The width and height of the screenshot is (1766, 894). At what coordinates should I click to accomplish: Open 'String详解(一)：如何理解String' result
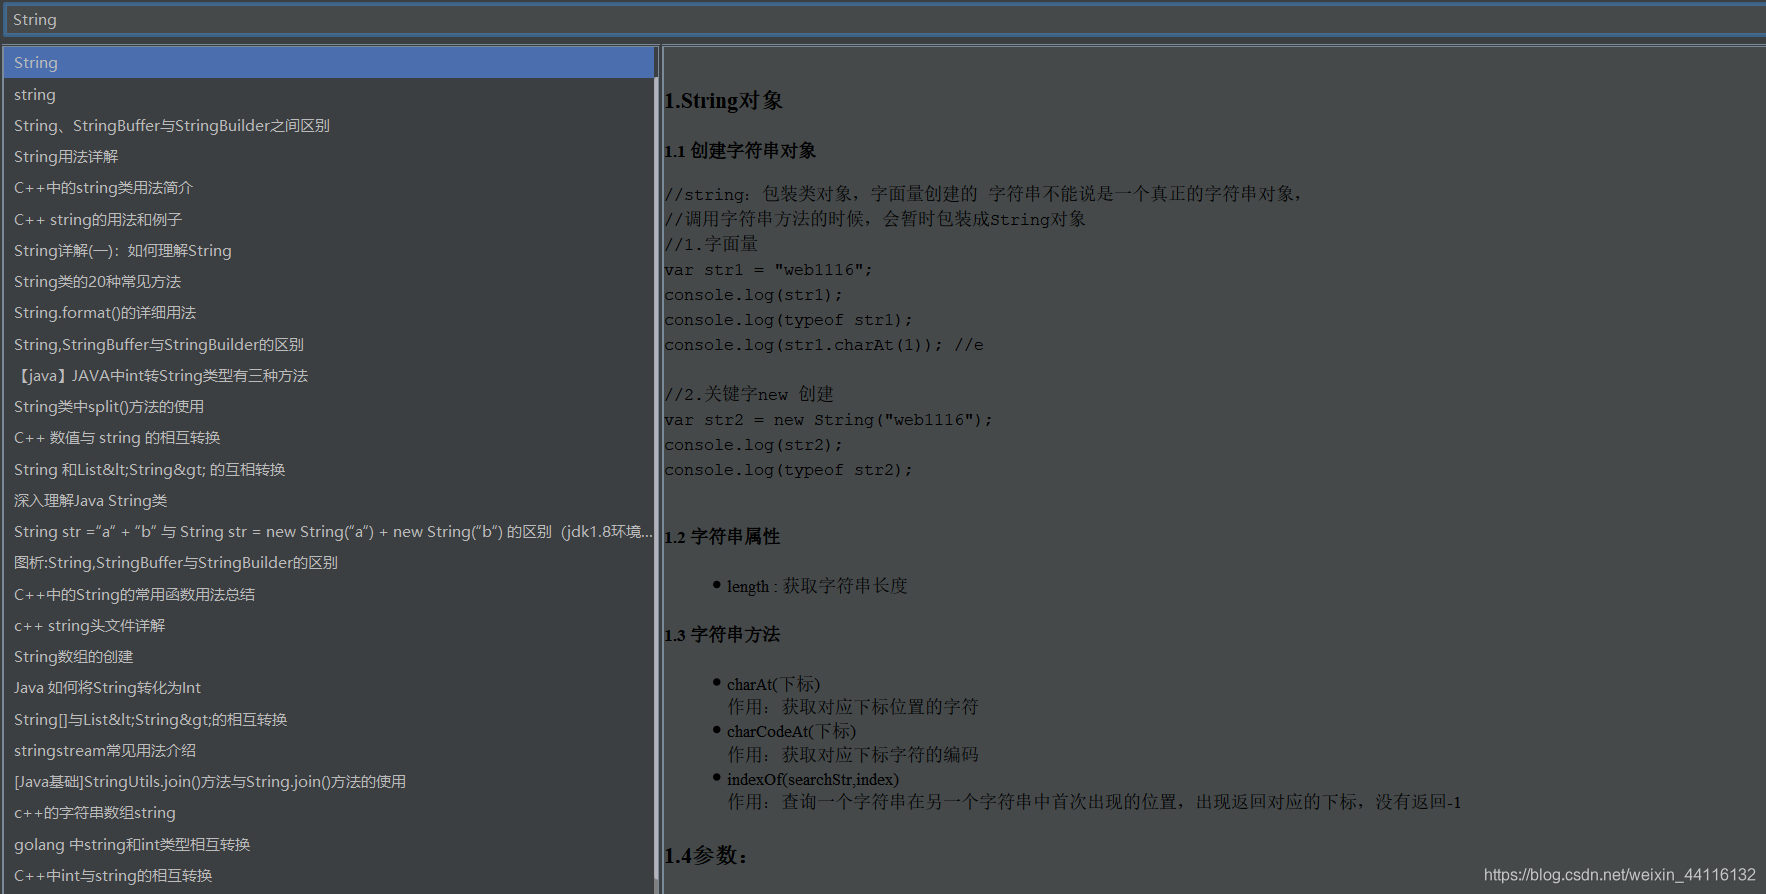(329, 250)
